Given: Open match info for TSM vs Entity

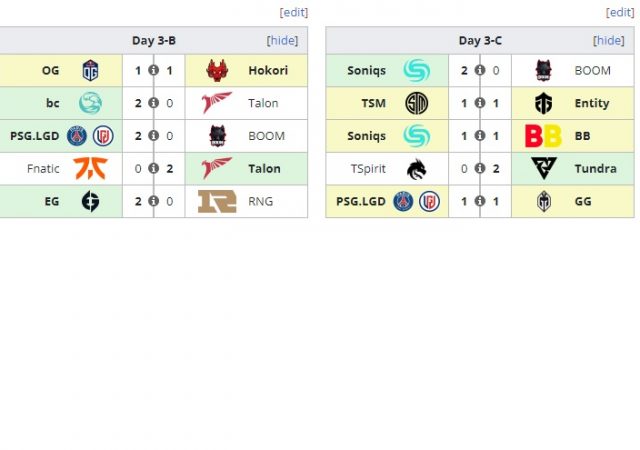Looking at the screenshot, I should pos(480,103).
